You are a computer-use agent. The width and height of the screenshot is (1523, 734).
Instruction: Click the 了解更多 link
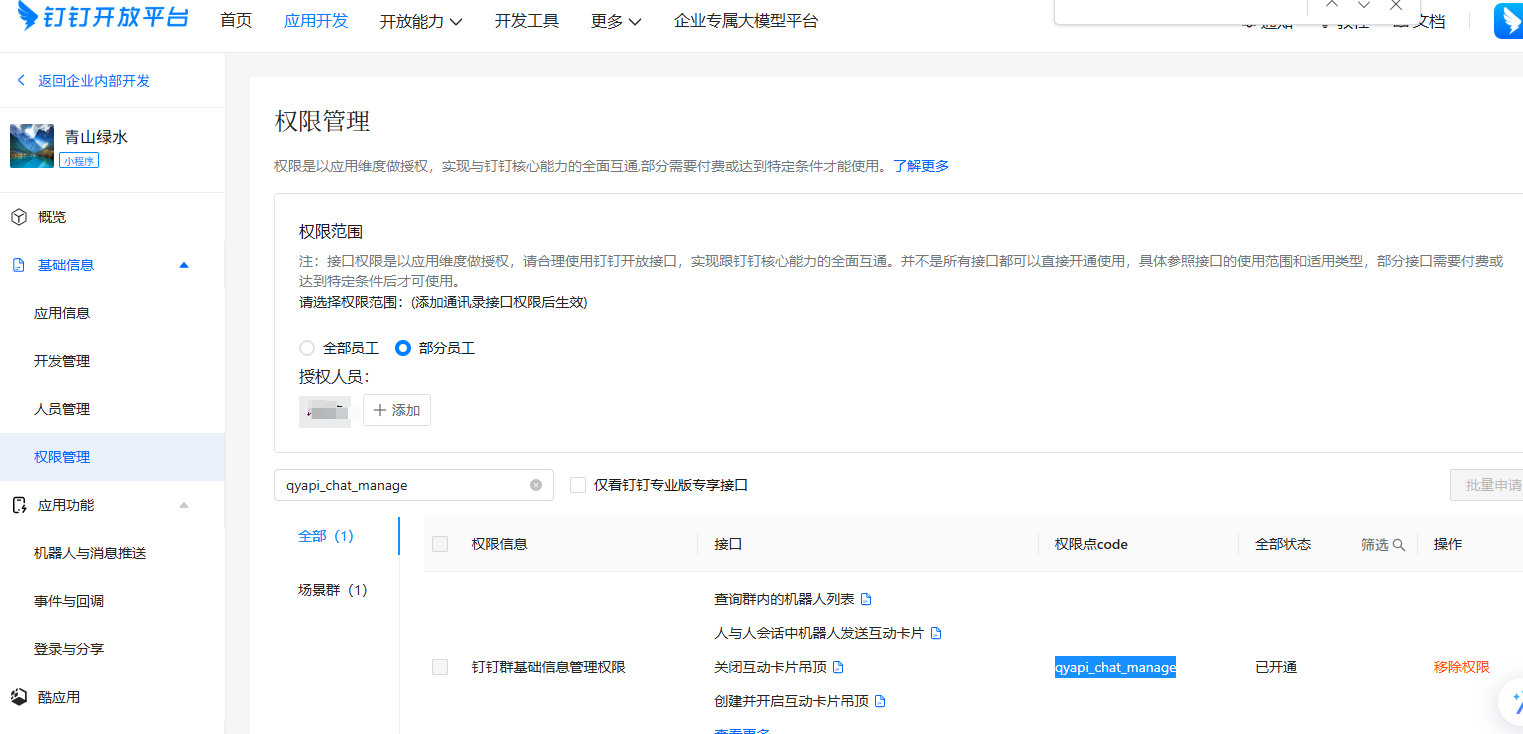click(921, 166)
